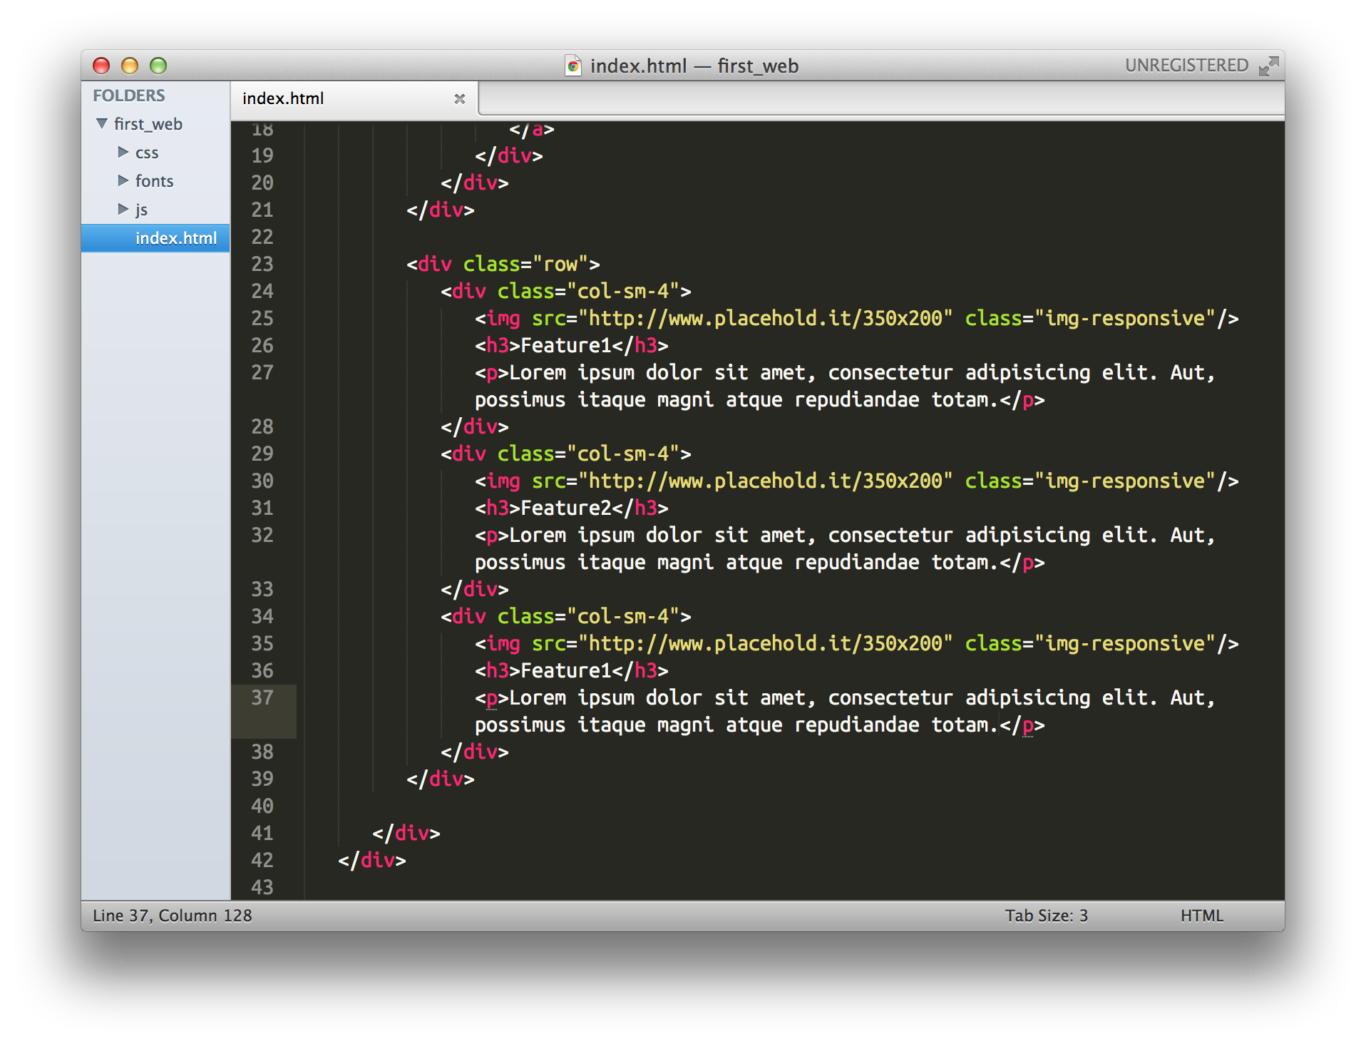Click the UNREGISTERED label

pos(1186,66)
